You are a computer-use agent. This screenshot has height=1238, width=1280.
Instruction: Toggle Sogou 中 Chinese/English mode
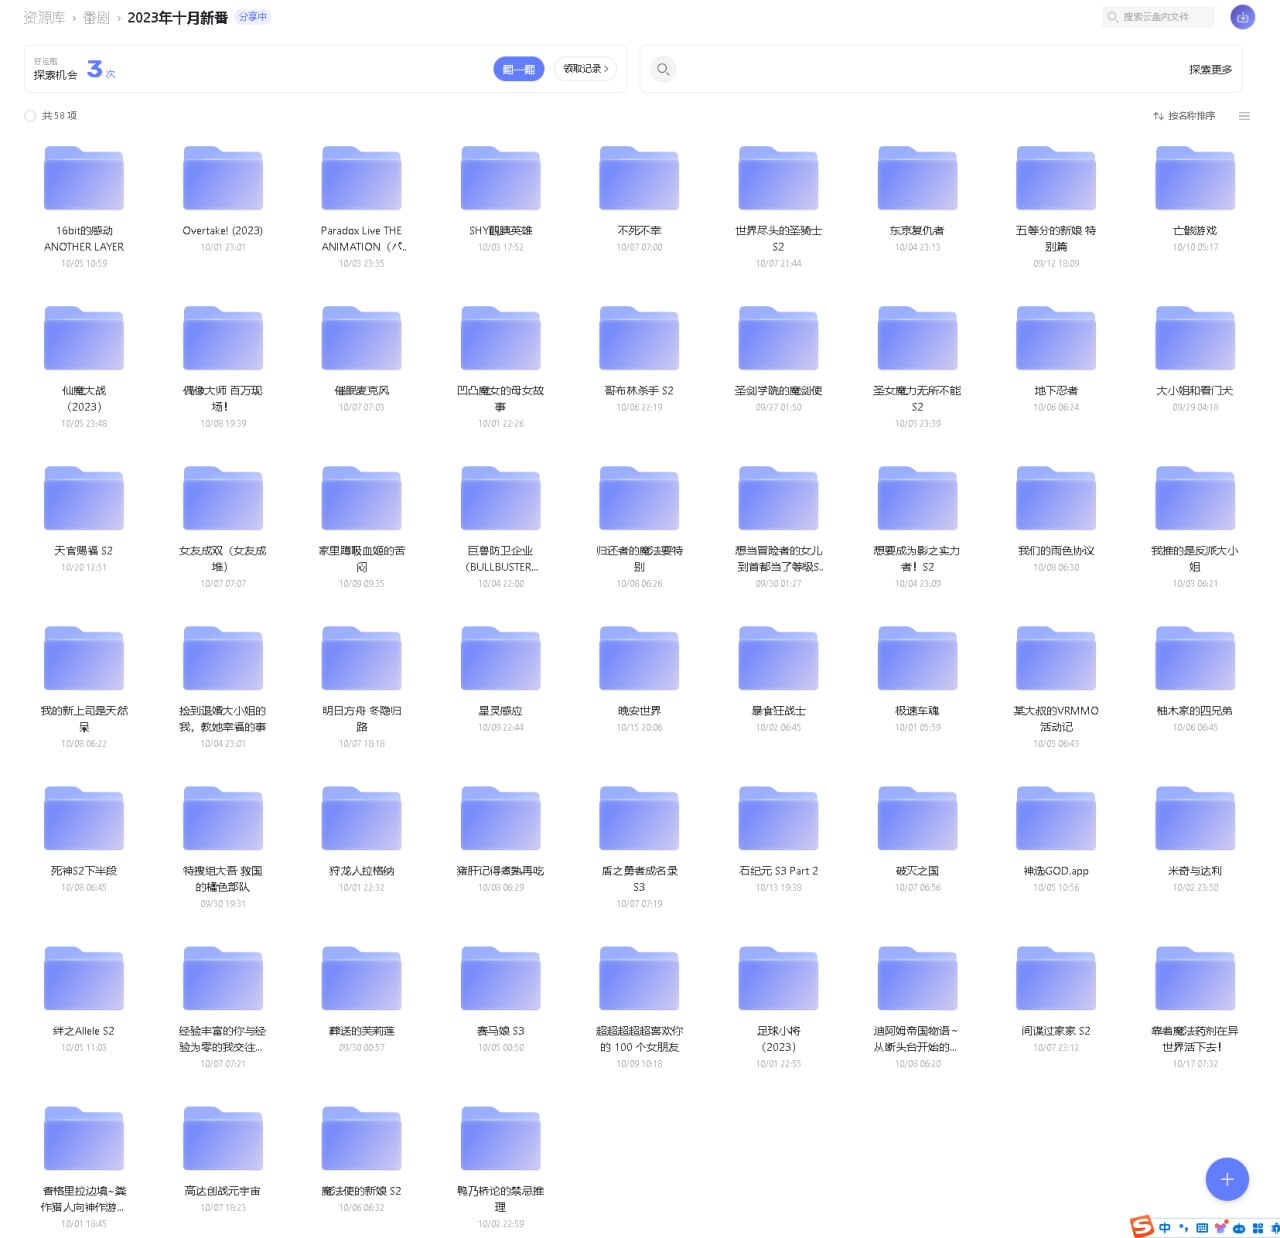(x=1165, y=1228)
